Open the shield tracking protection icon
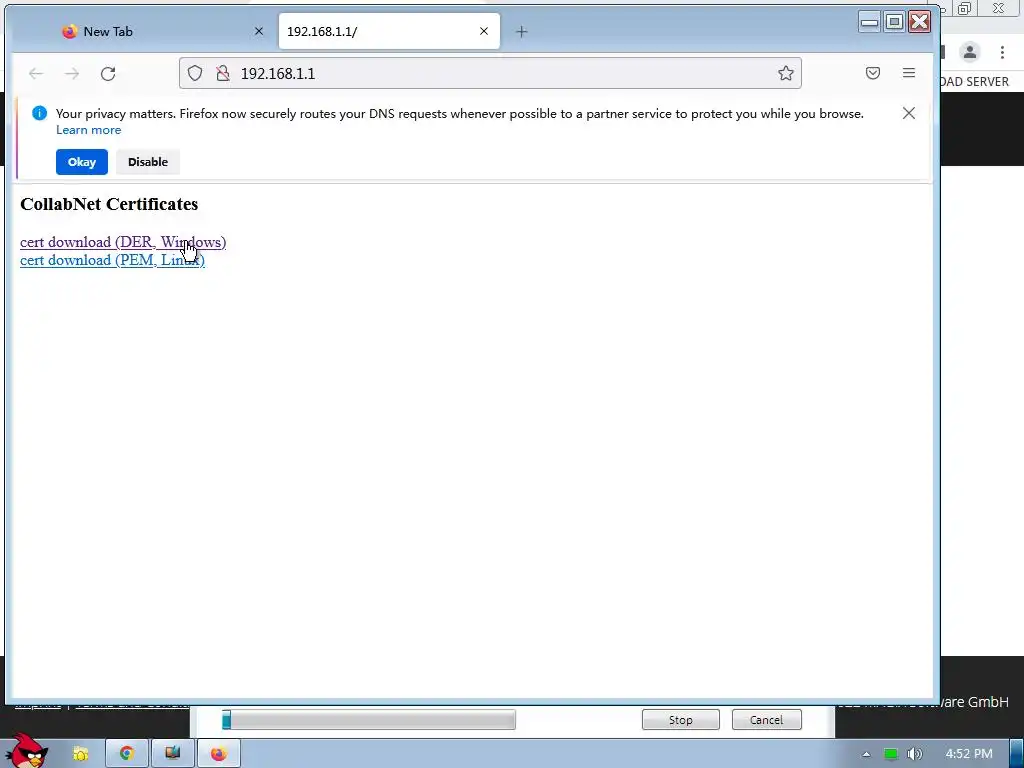The width and height of the screenshot is (1024, 768). 195,73
